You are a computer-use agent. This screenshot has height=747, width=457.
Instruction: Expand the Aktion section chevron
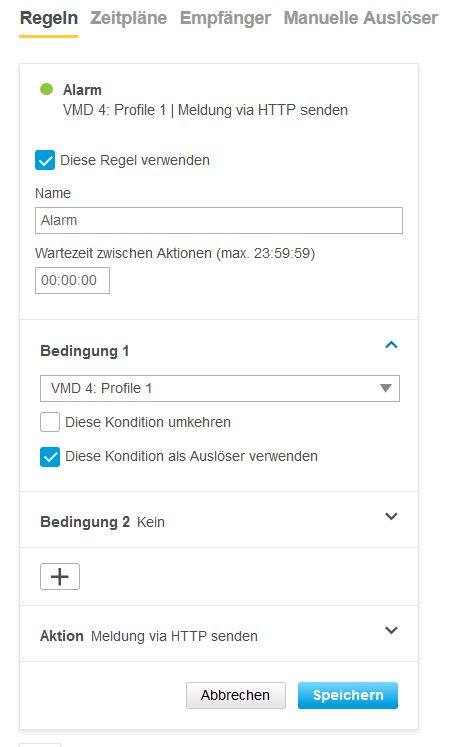391,630
